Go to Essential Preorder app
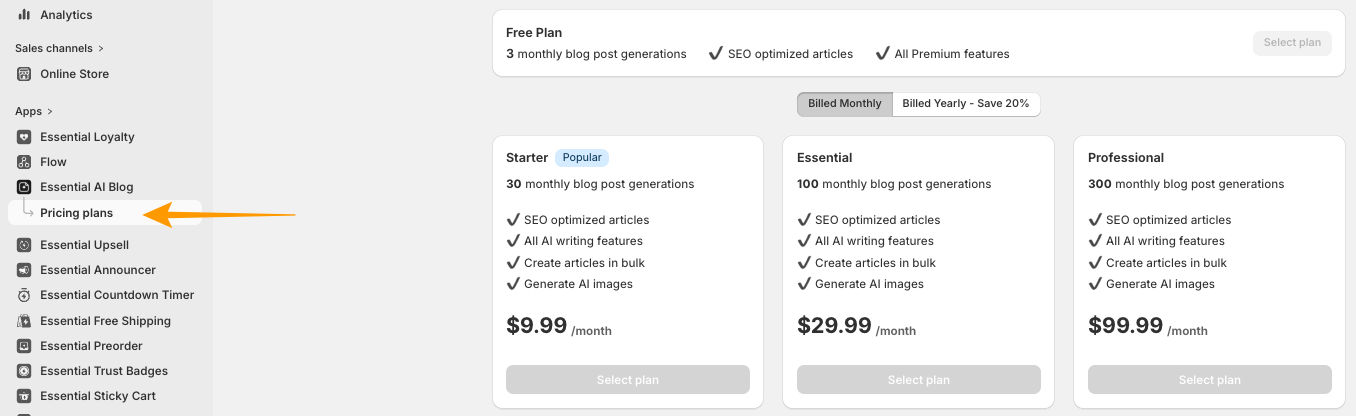1356x416 pixels. 91,346
